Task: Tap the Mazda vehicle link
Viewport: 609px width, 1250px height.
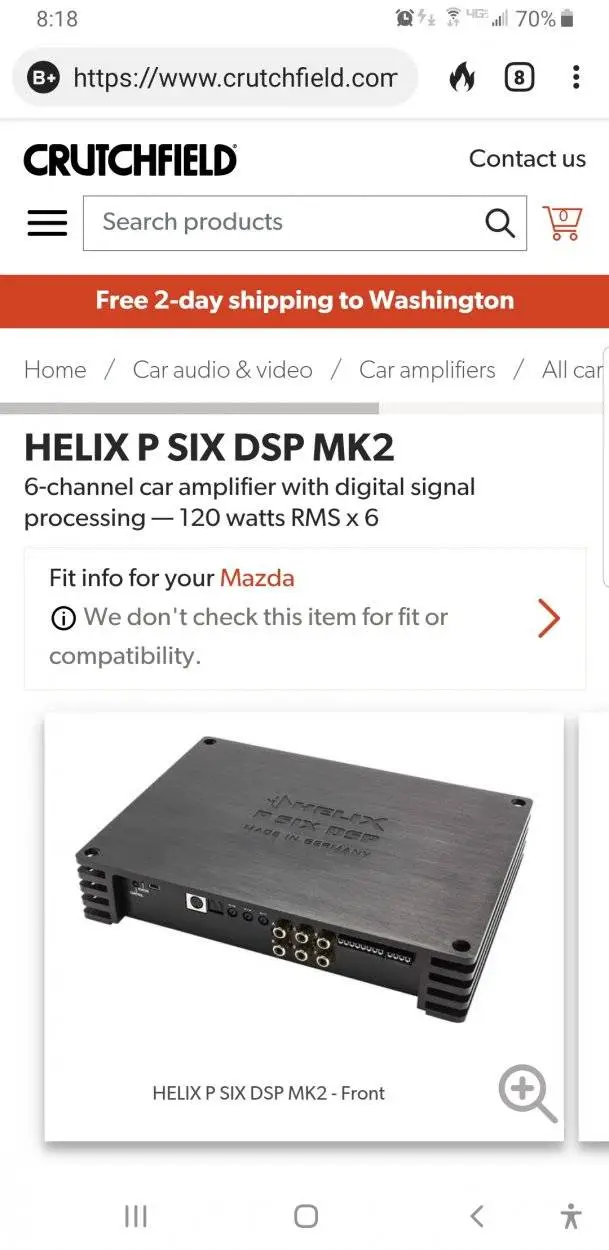Action: click(257, 578)
